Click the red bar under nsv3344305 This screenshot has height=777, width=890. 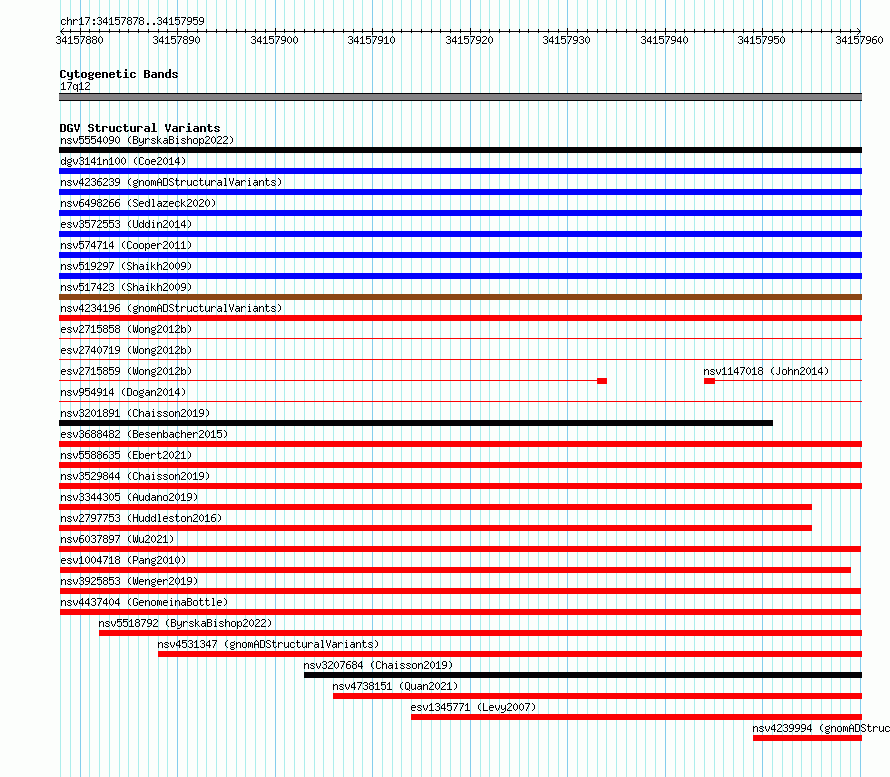coord(435,507)
